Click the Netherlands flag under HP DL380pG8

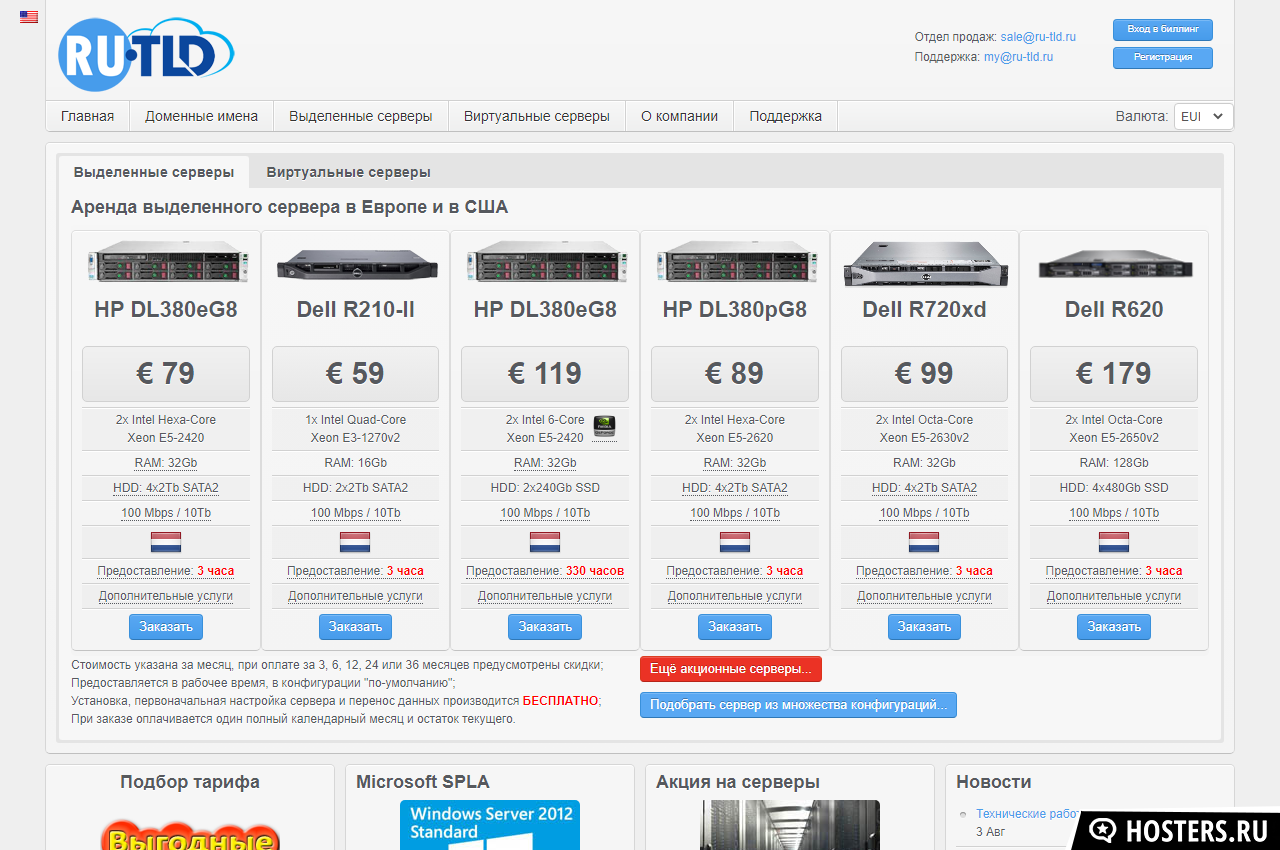[735, 542]
